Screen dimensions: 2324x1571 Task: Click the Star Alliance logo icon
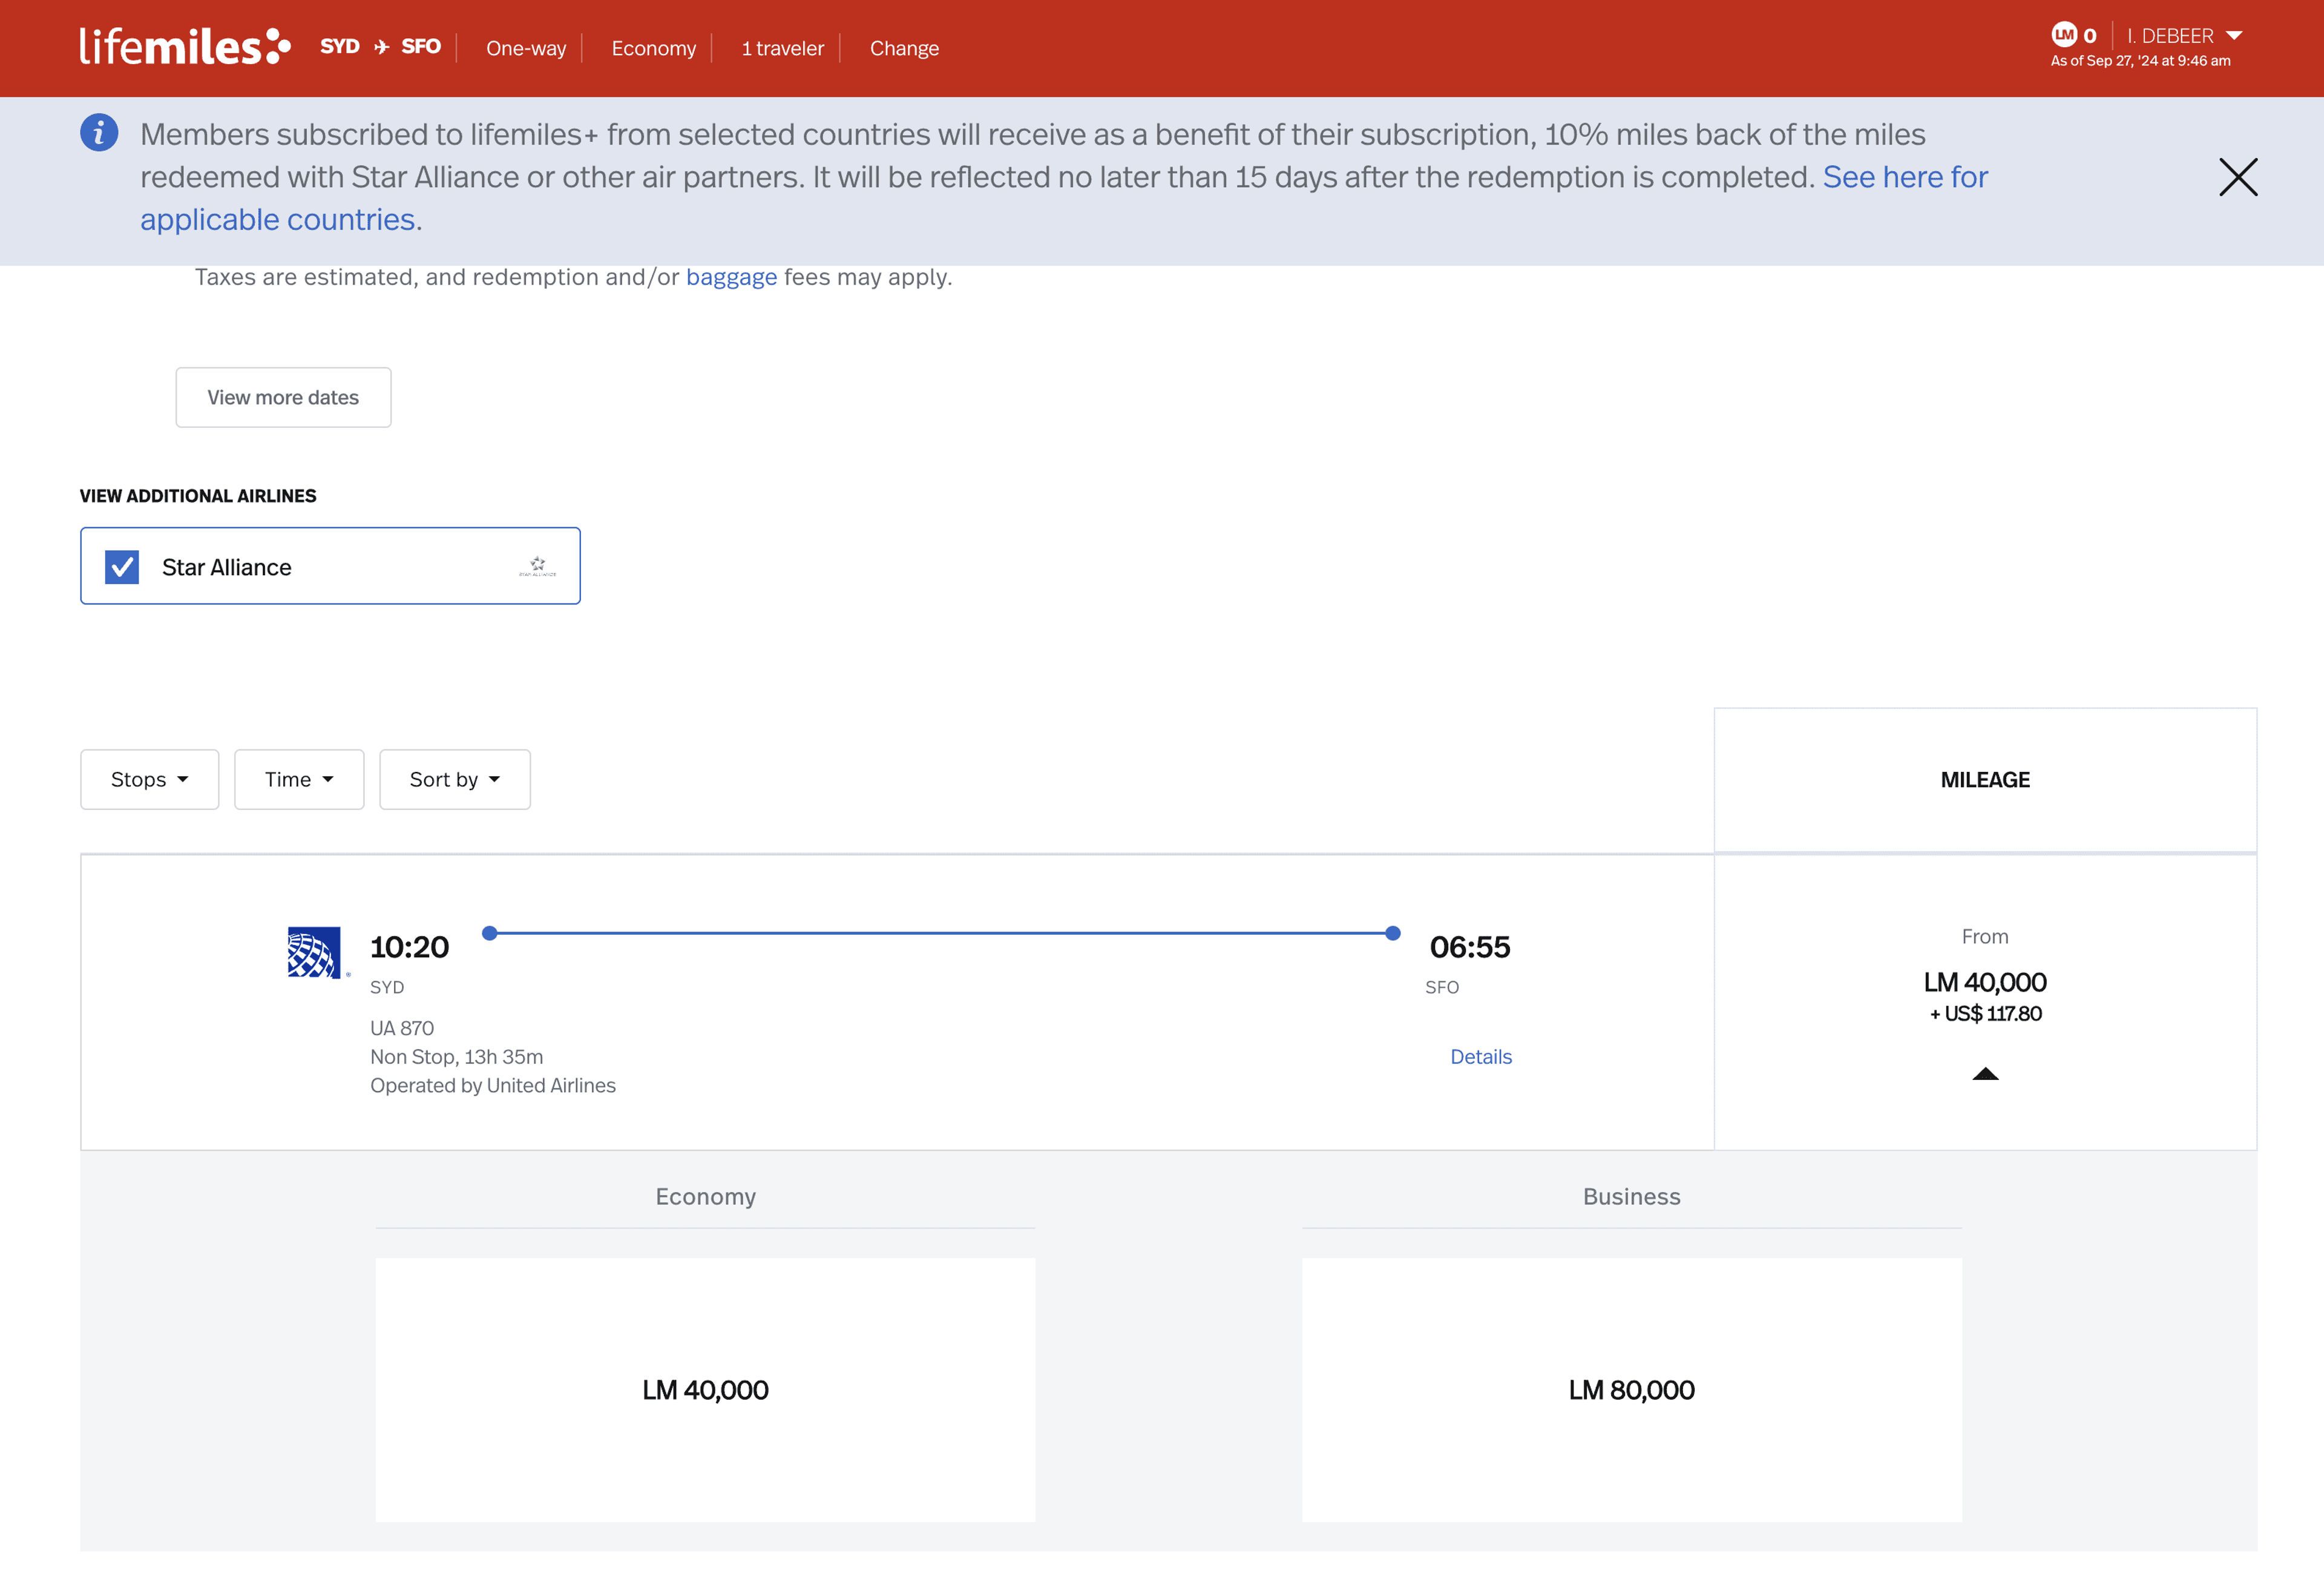pos(537,567)
